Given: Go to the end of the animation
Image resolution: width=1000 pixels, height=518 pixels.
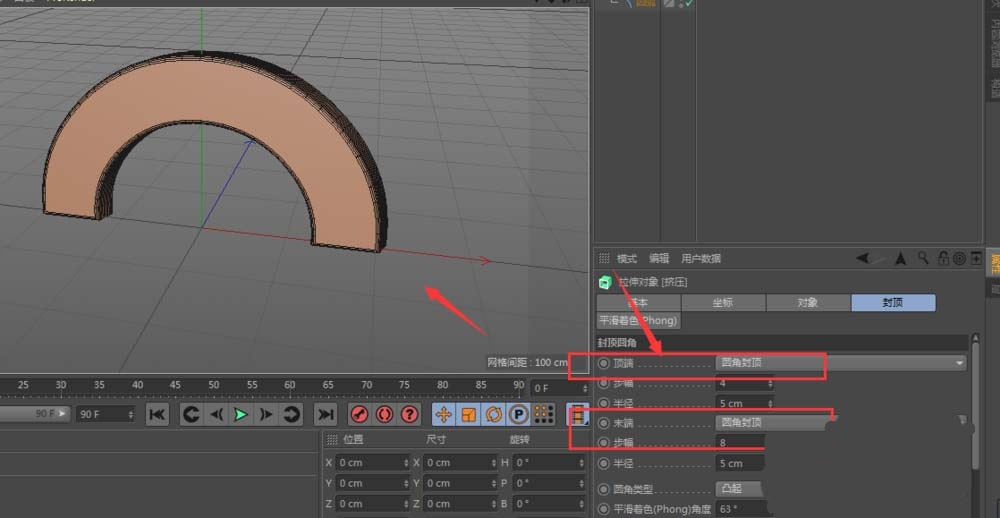Looking at the screenshot, I should (325, 414).
